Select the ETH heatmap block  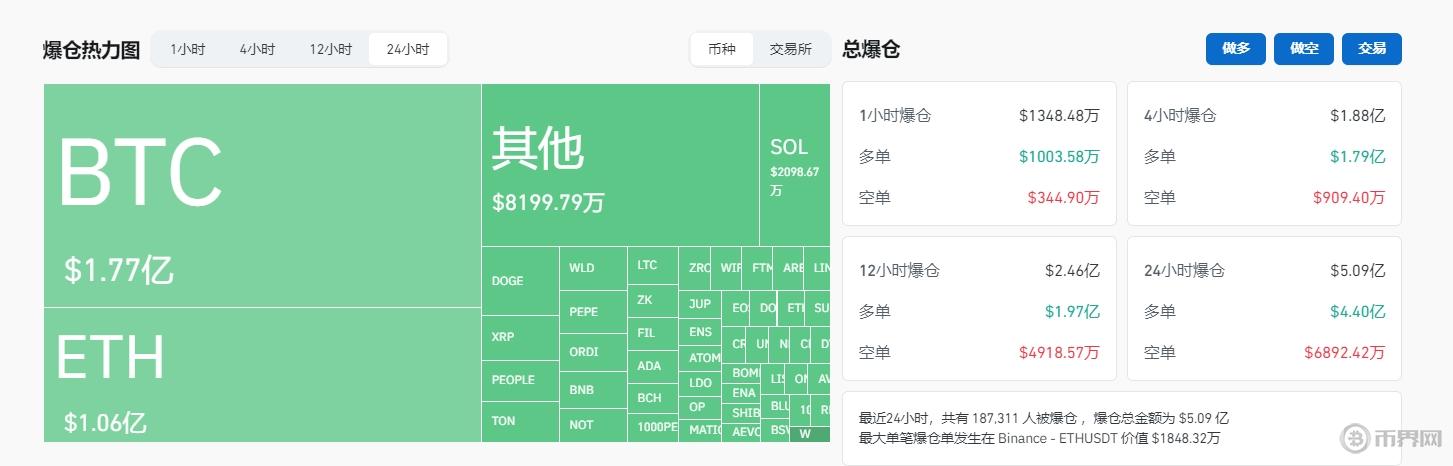[x=262, y=375]
